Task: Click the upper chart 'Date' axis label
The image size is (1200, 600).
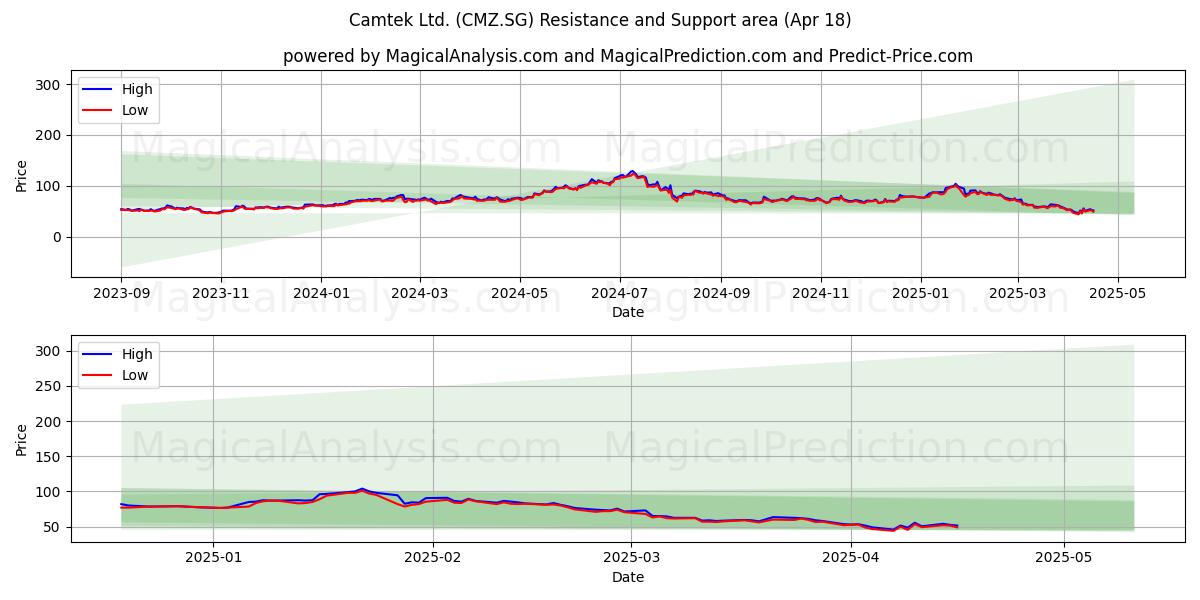Action: coord(628,312)
